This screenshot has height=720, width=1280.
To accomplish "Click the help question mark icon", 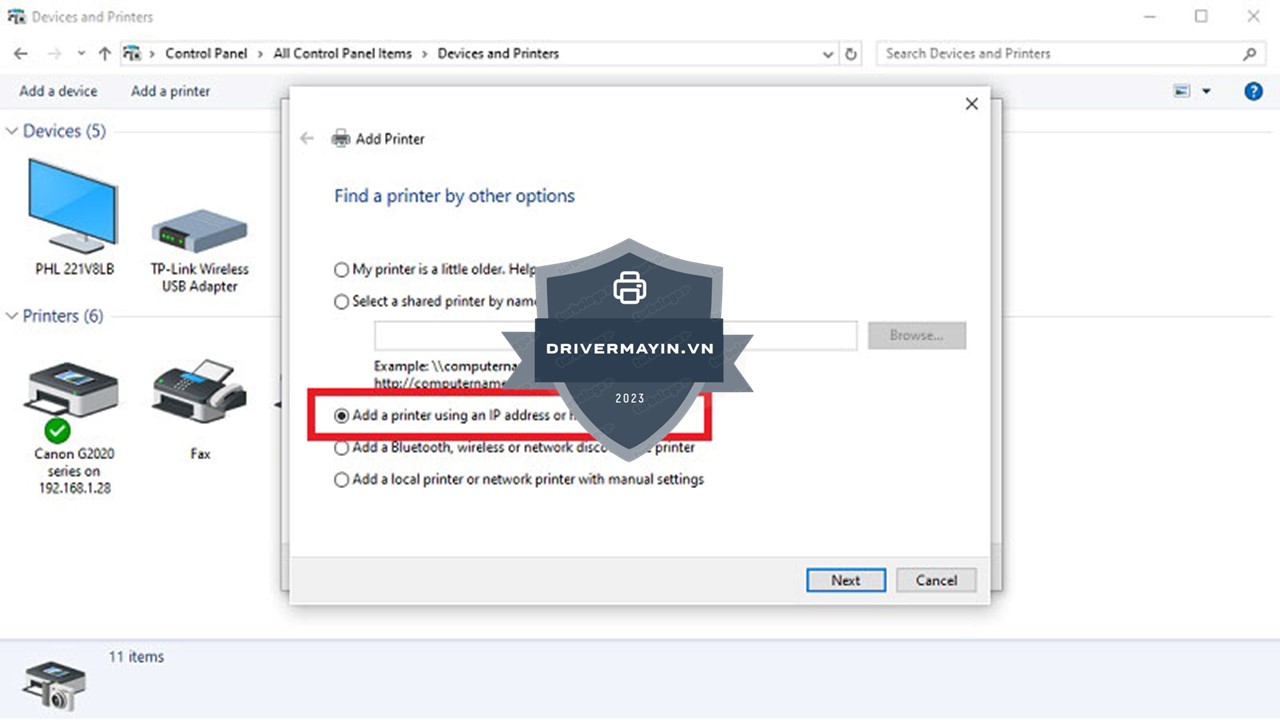I will [x=1252, y=91].
